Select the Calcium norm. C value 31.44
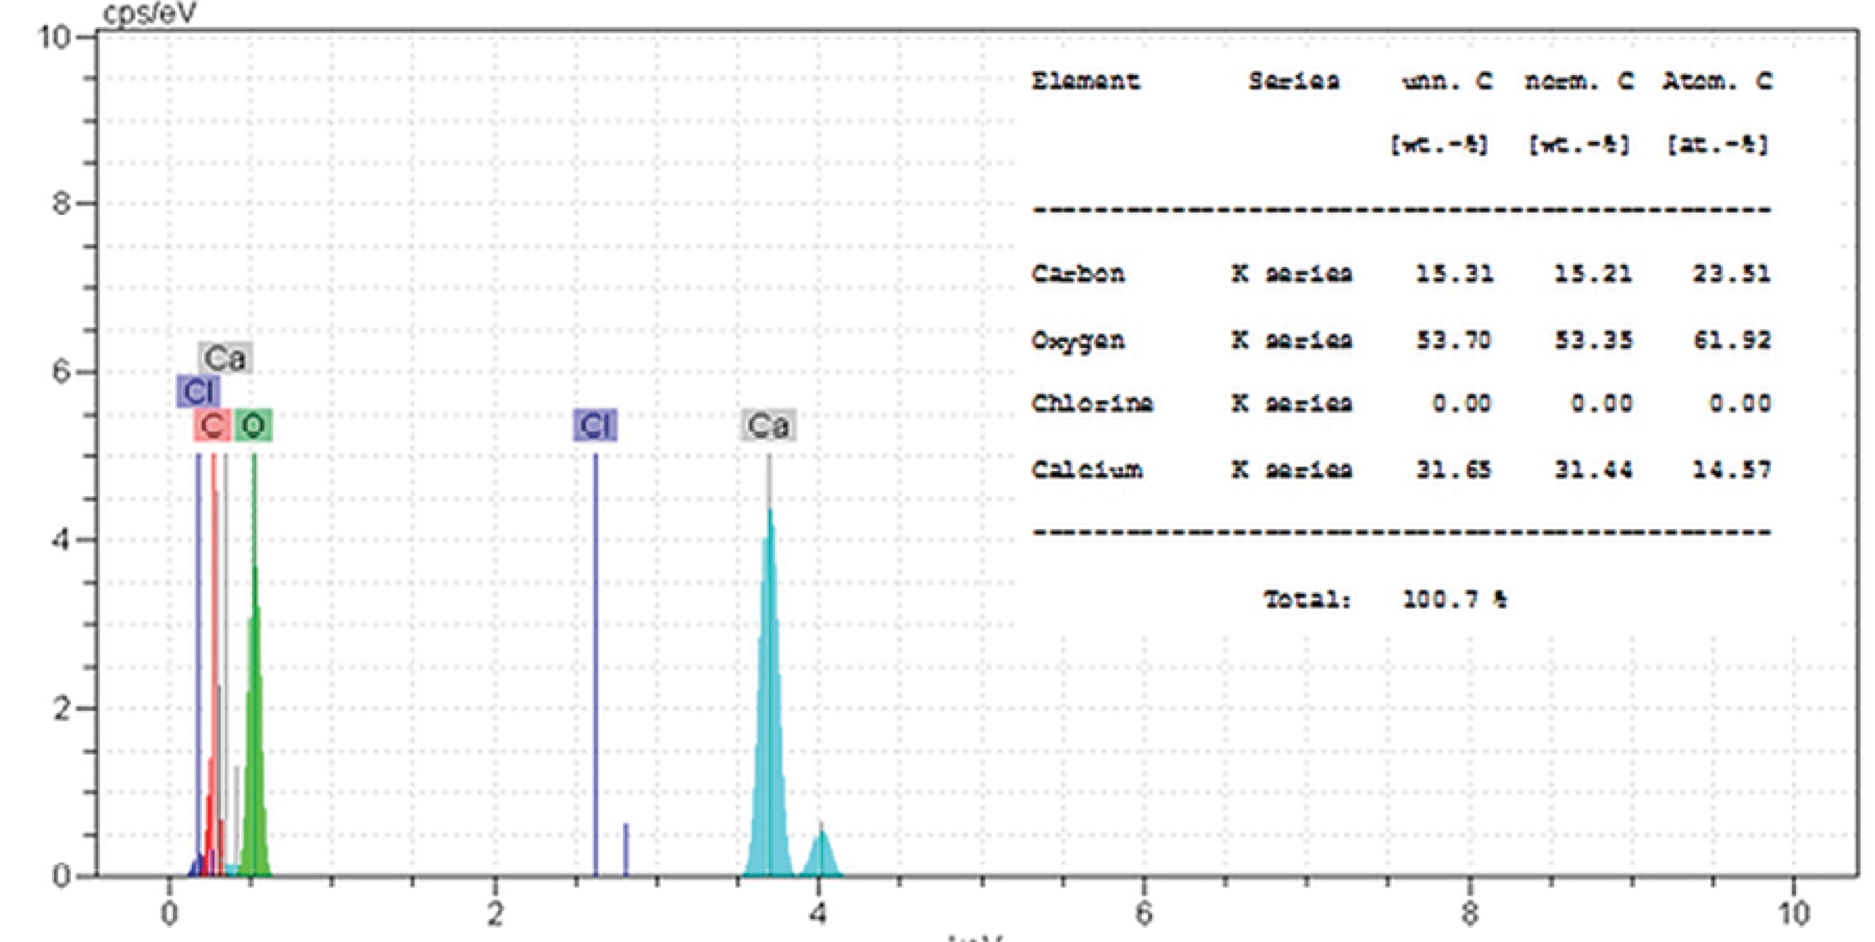Image resolution: width=1875 pixels, height=942 pixels. point(1592,470)
